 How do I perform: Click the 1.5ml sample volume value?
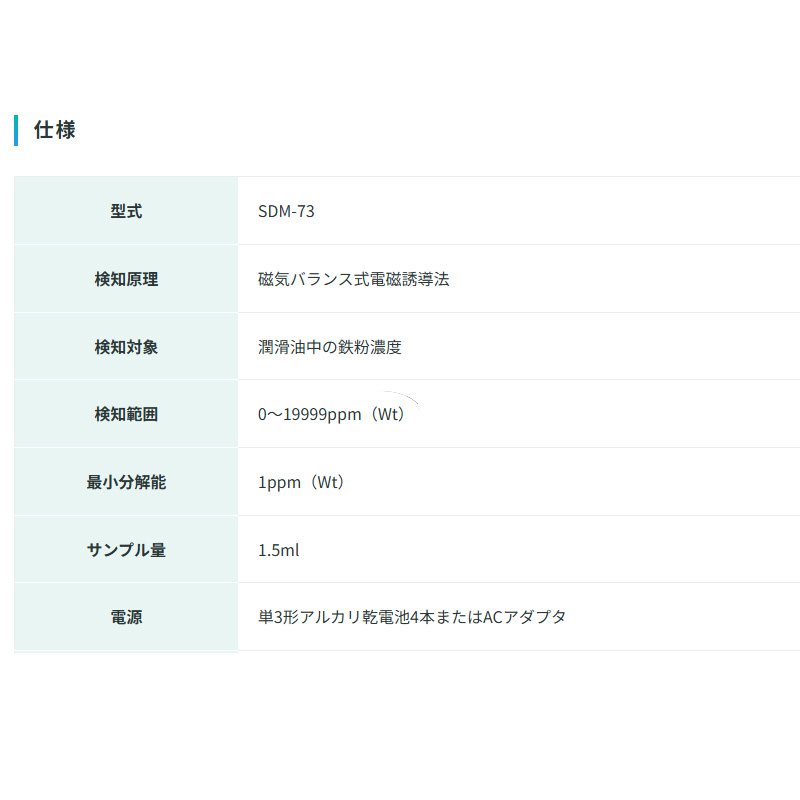pos(279,550)
